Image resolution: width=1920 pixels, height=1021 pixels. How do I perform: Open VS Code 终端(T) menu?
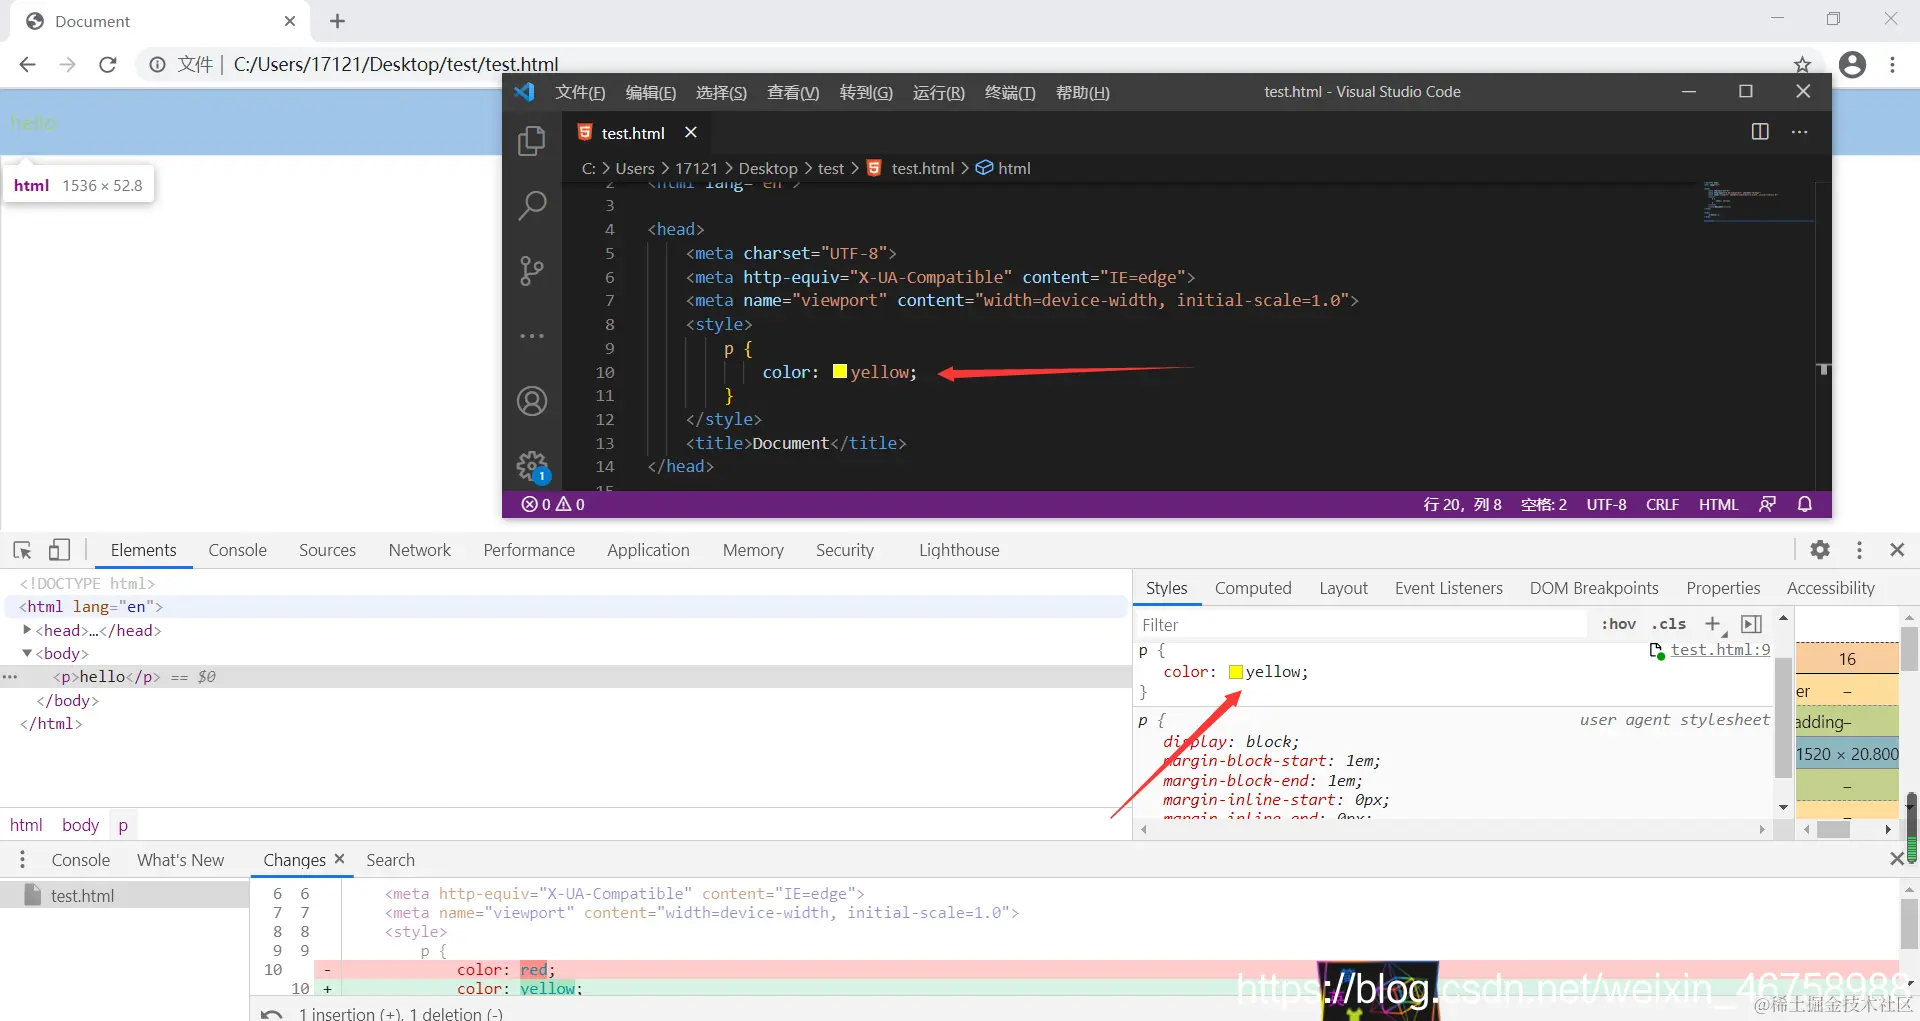1010,92
